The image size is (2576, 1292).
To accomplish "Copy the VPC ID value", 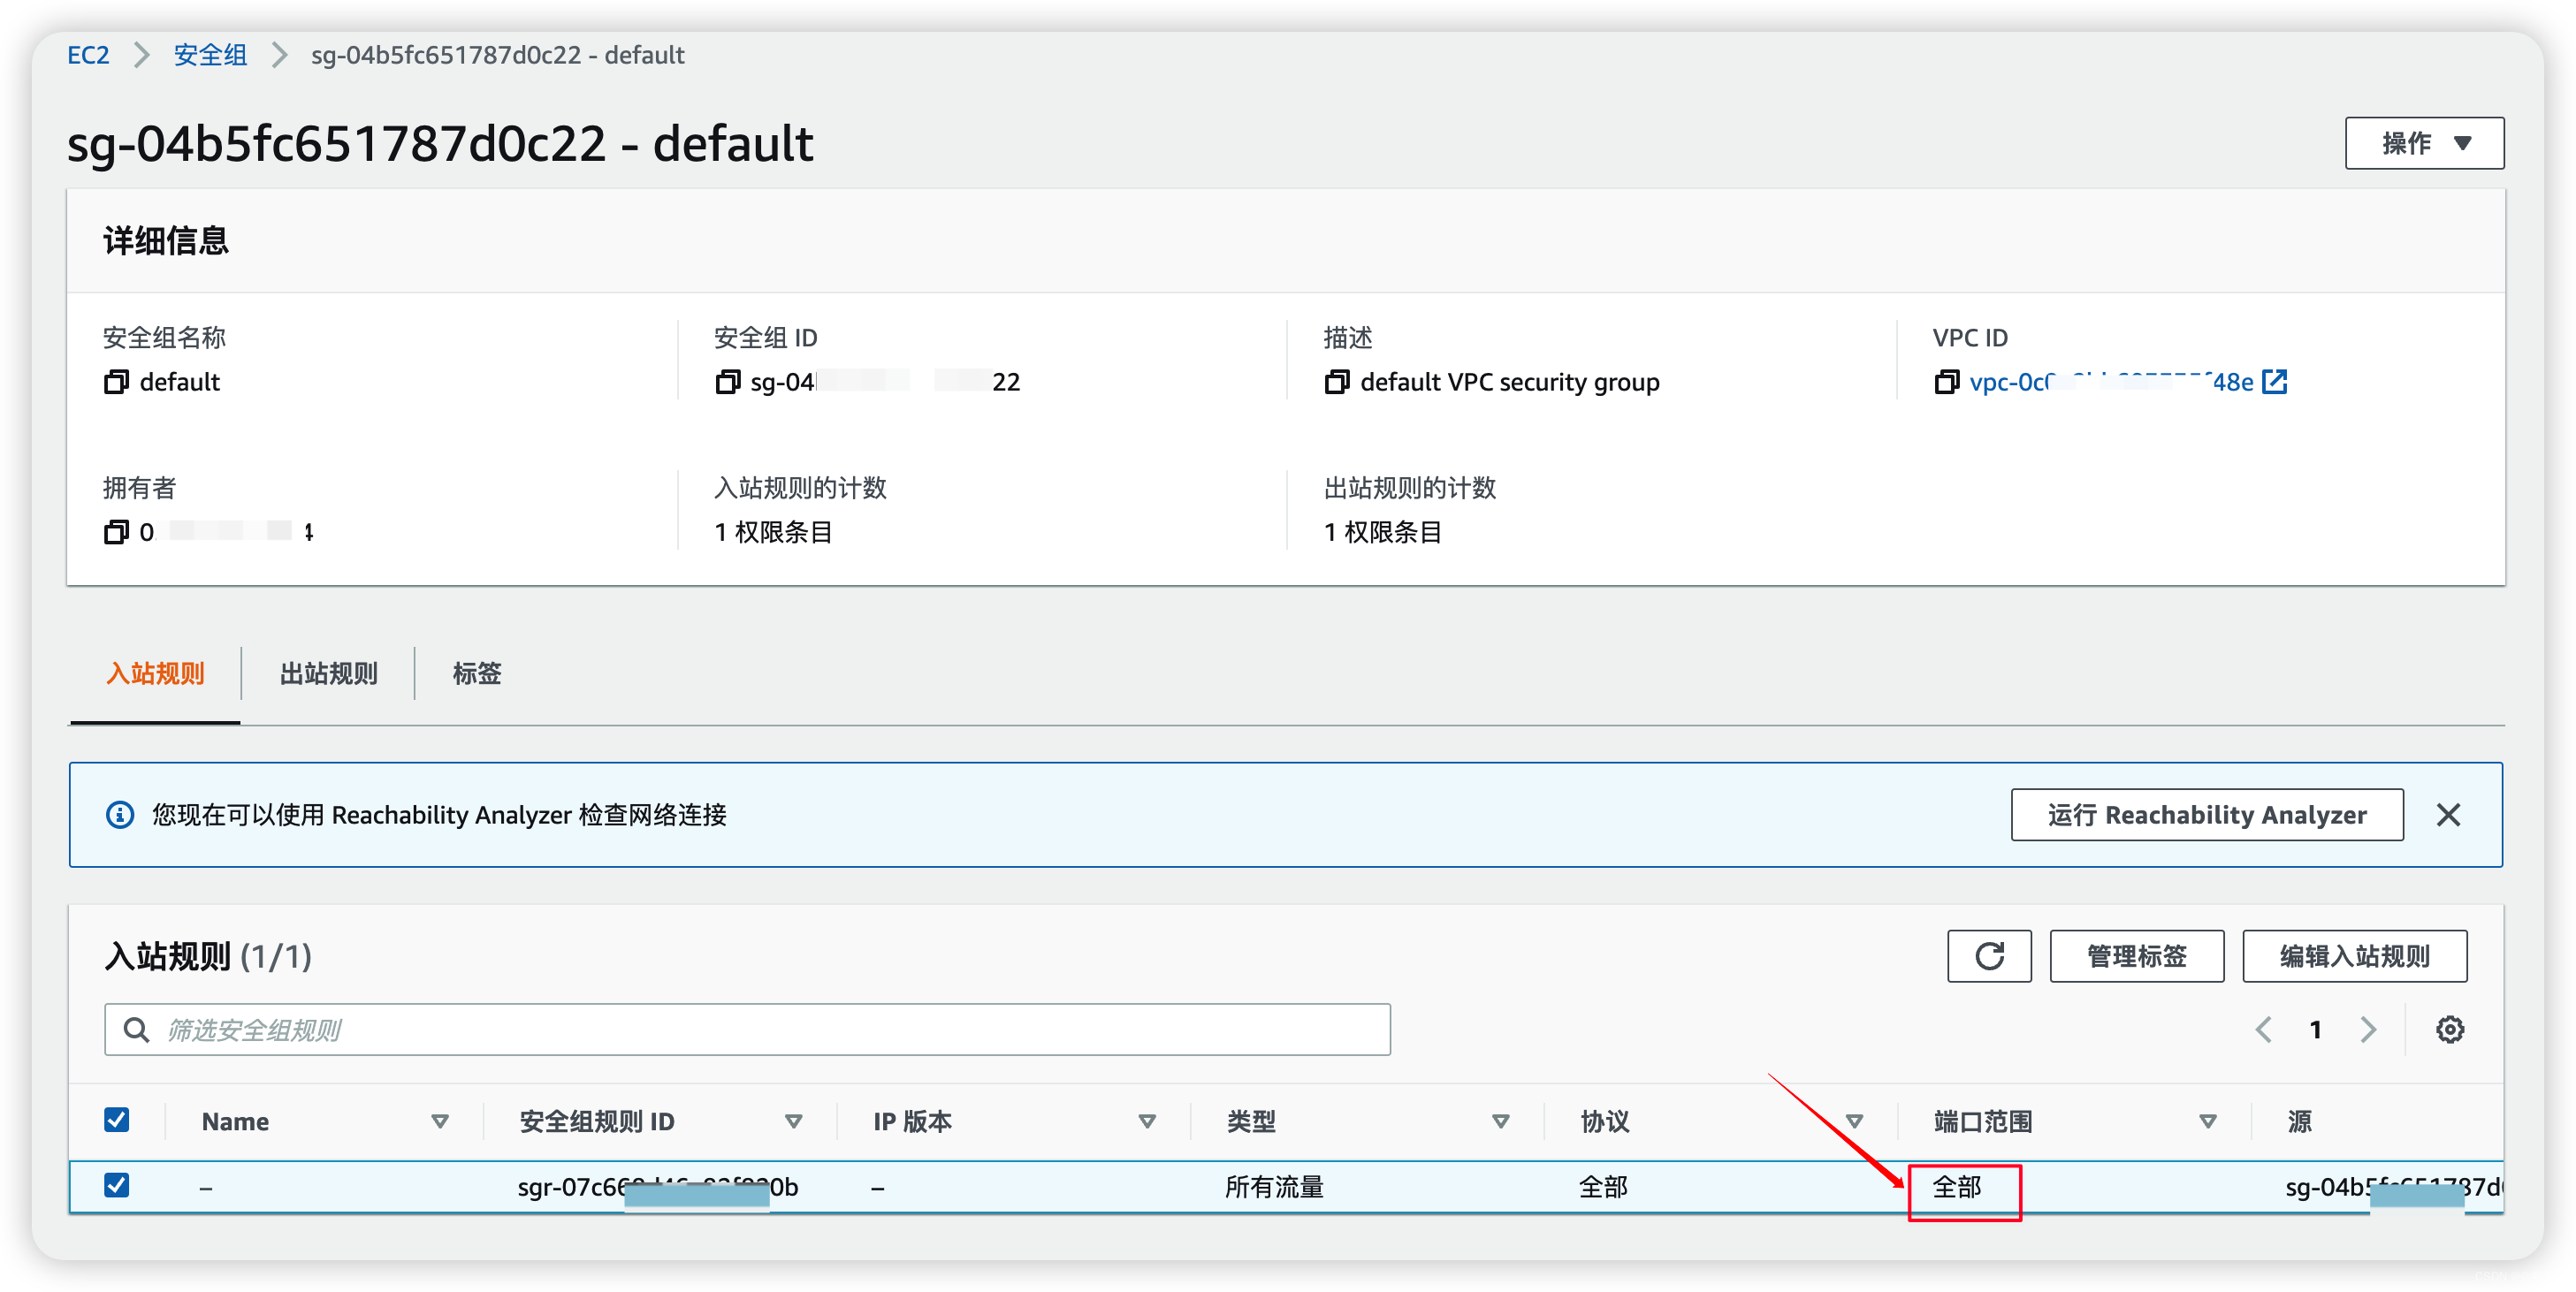I will (x=1946, y=382).
